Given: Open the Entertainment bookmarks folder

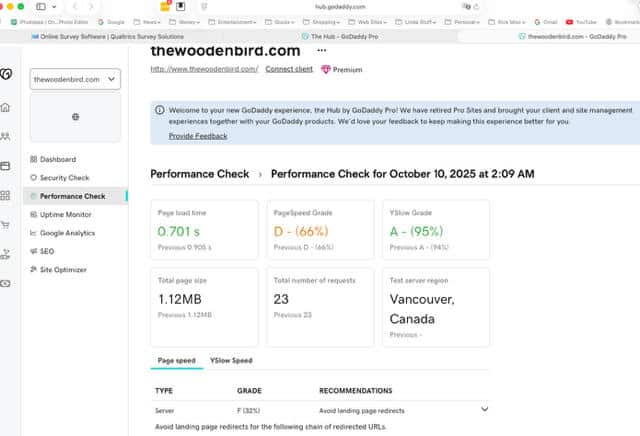Looking at the screenshot, I should pyautogui.click(x=232, y=22).
